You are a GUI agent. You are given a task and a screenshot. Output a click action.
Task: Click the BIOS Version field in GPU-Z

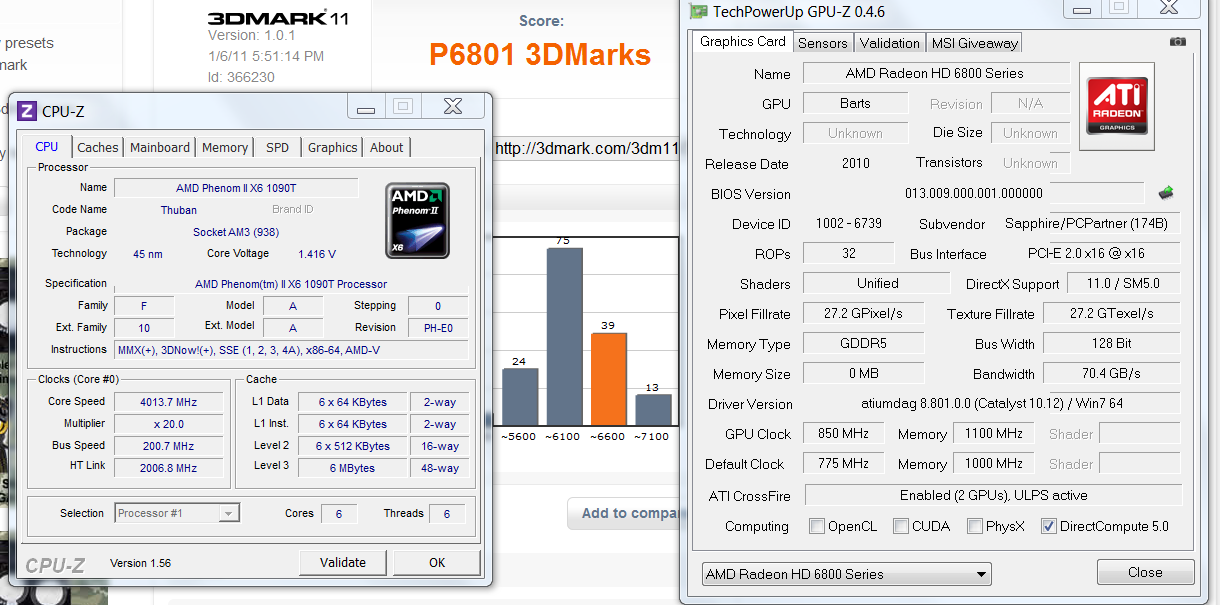click(x=974, y=193)
